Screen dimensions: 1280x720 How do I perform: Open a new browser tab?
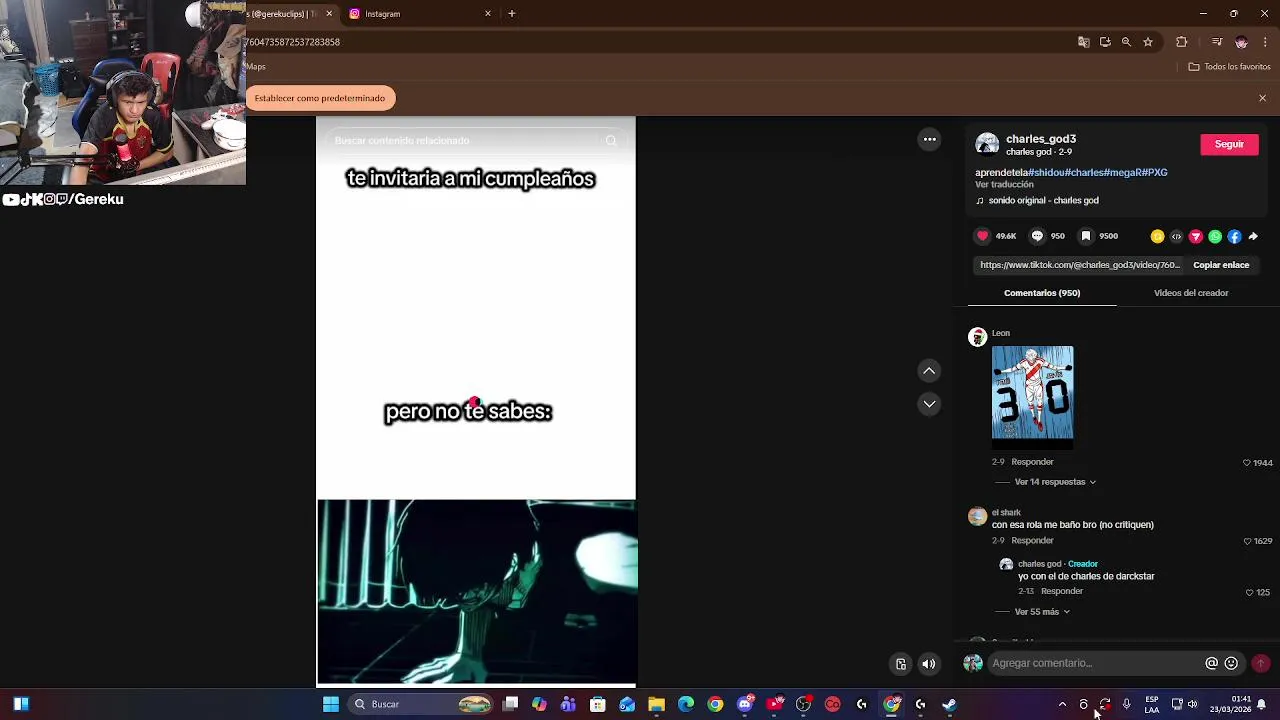(x=512, y=14)
